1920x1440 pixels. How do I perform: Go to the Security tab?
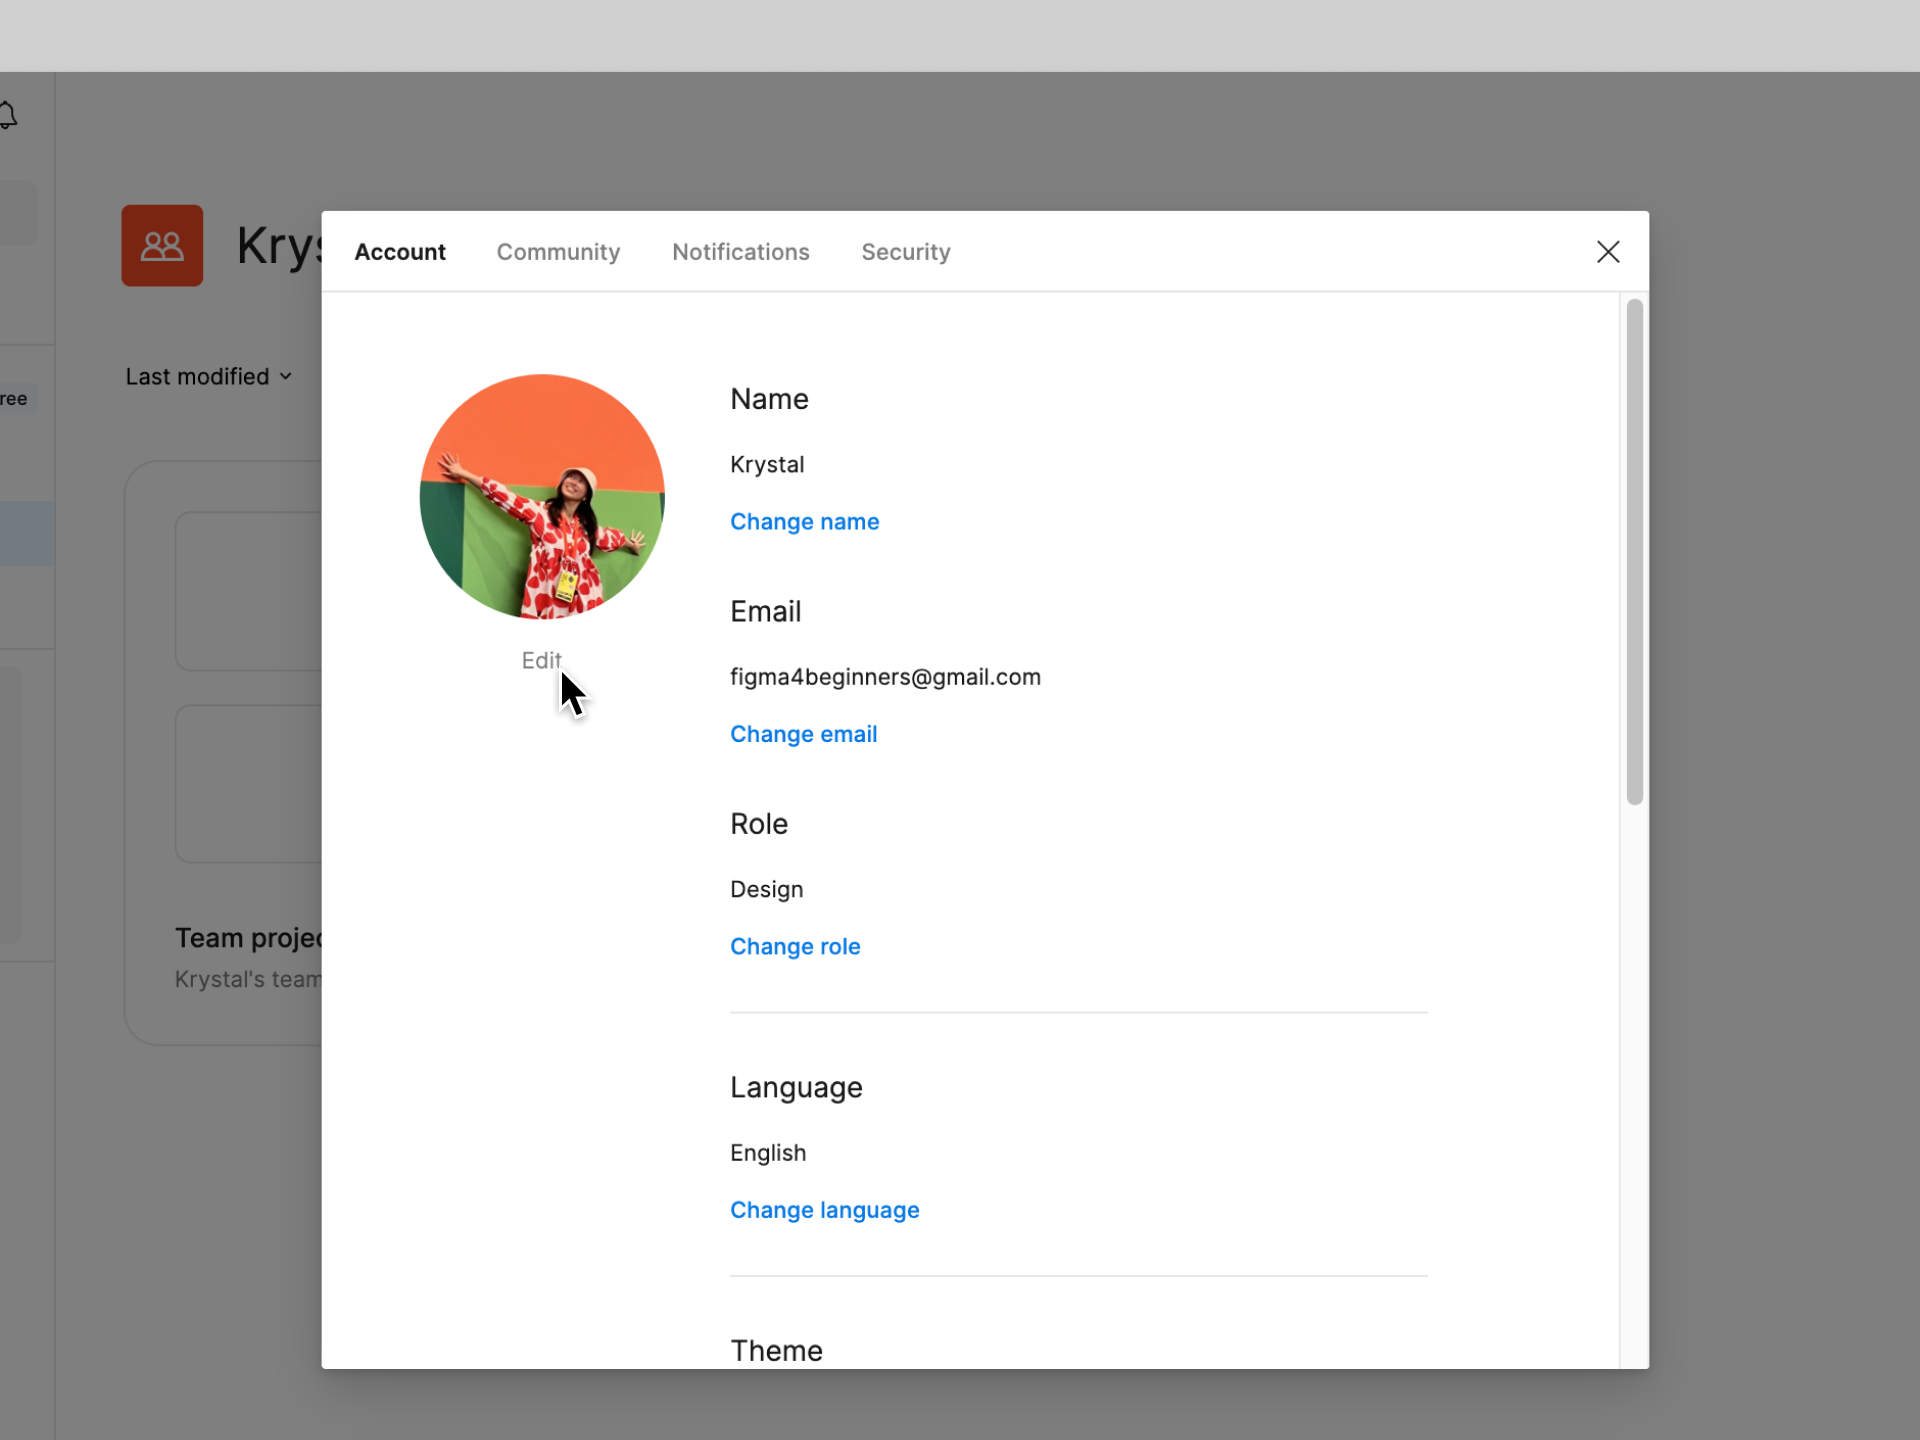905,252
